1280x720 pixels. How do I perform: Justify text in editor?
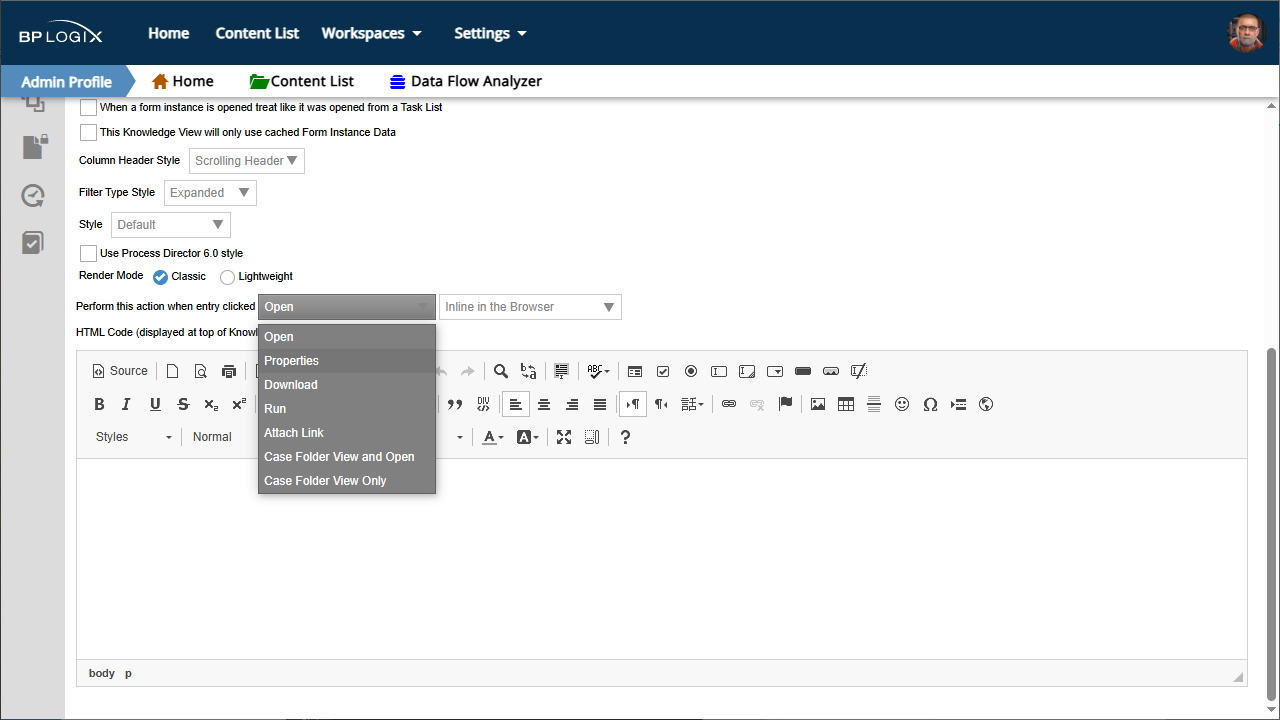[x=600, y=405]
